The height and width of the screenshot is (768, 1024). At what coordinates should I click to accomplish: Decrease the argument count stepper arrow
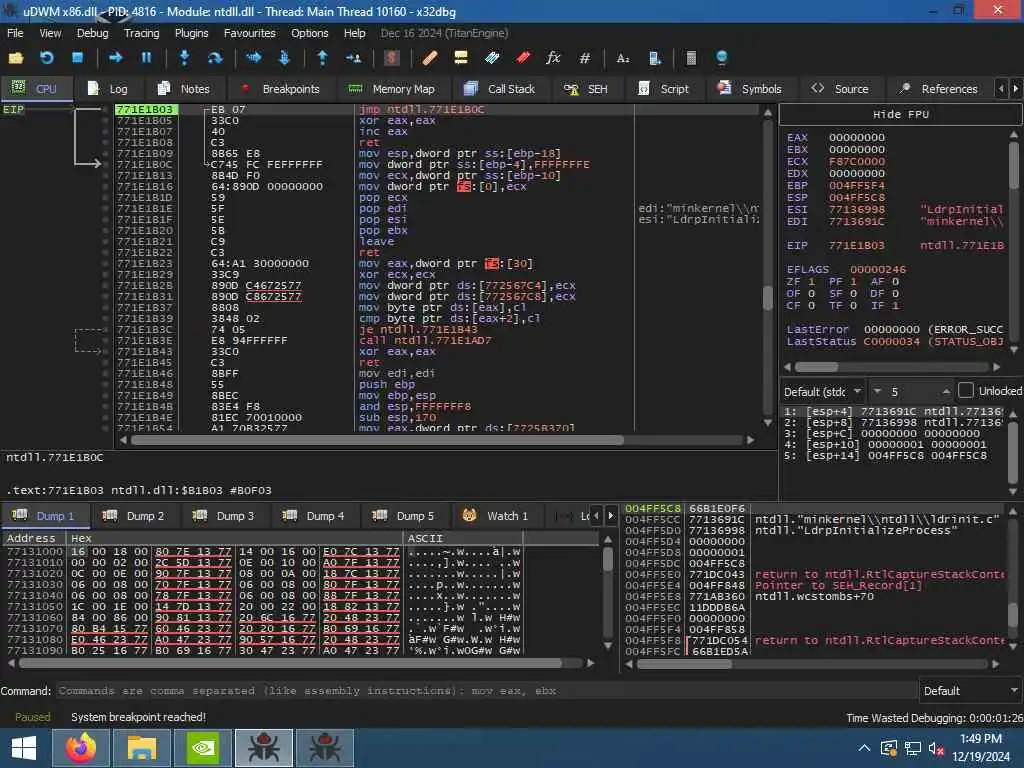click(x=877, y=391)
